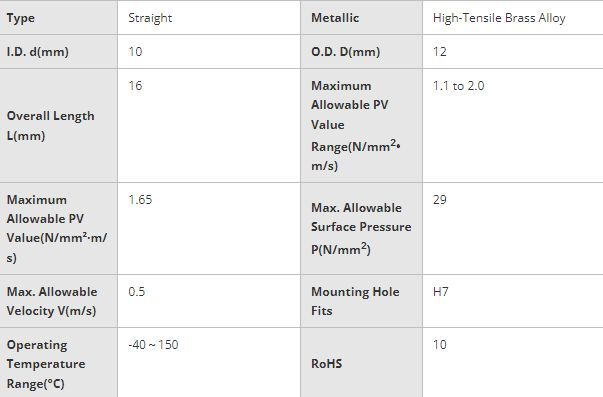Select the Straight value cell
The width and height of the screenshot is (603, 397).
209,18
